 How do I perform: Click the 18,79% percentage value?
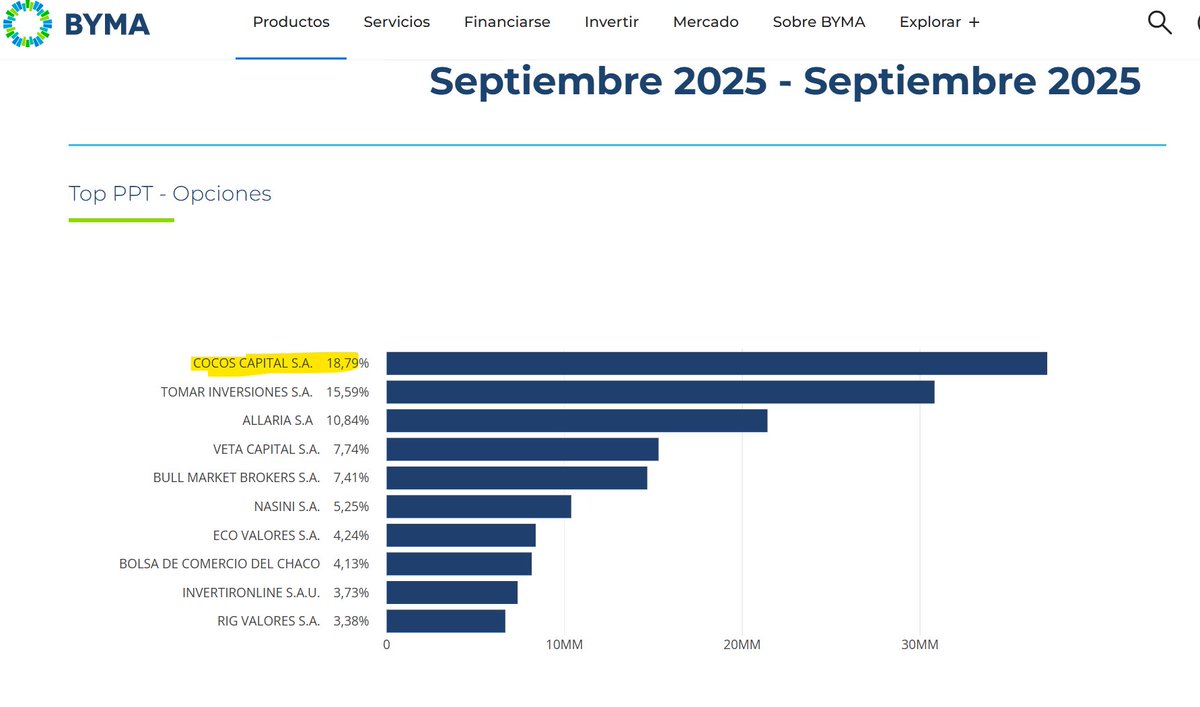(x=348, y=363)
